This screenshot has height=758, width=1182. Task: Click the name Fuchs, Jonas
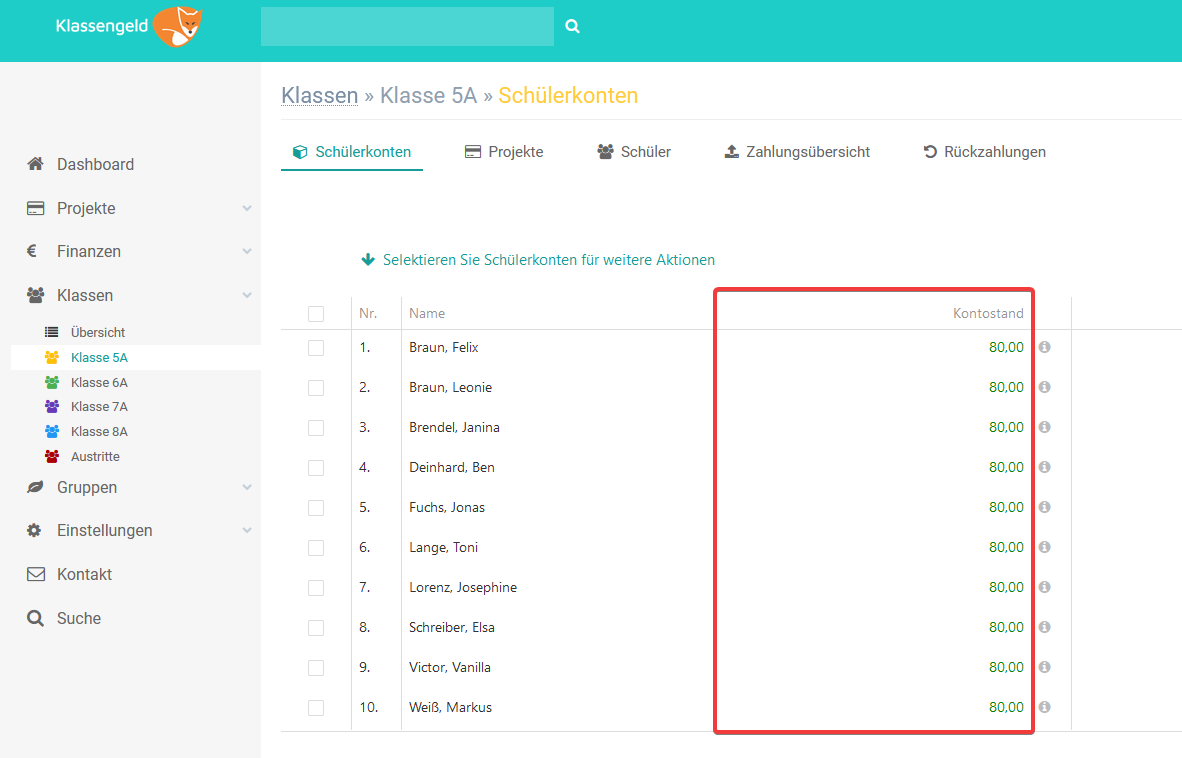(447, 507)
